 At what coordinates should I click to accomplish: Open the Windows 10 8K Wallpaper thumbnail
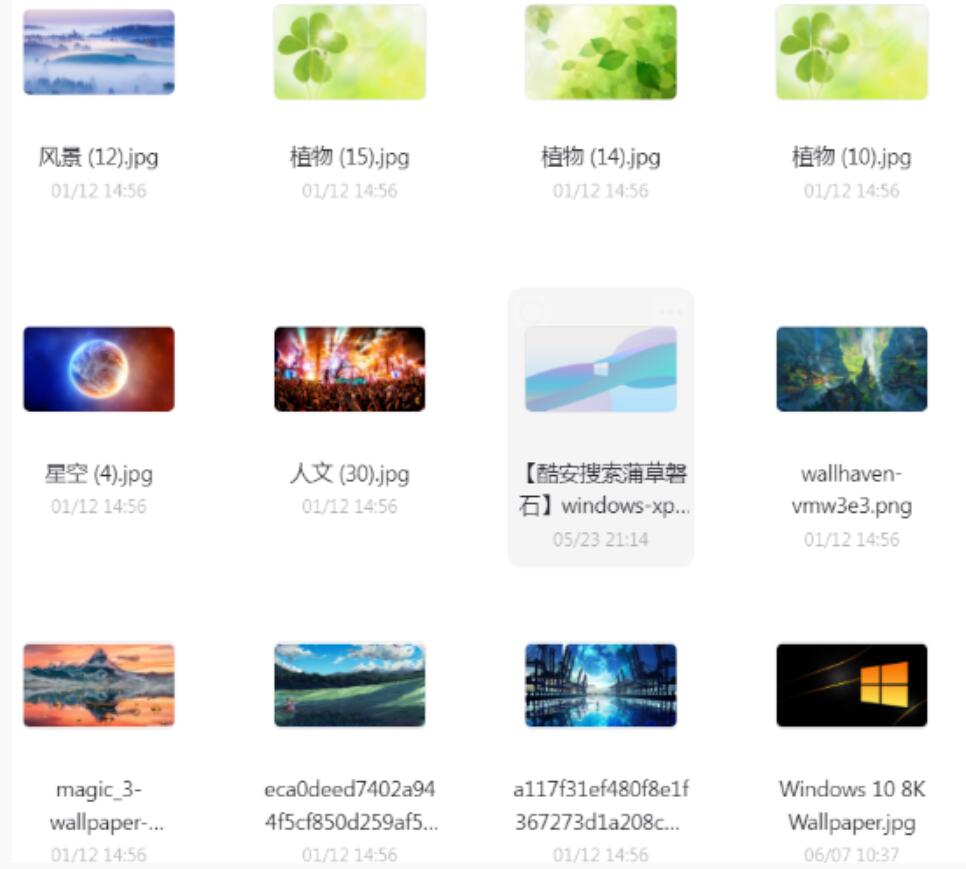click(851, 685)
